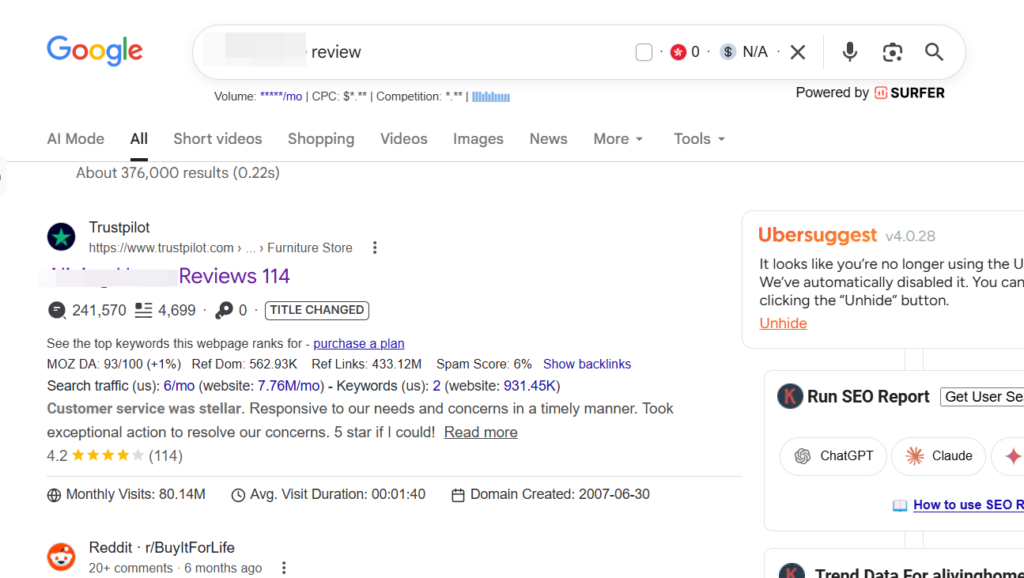The height and width of the screenshot is (578, 1024).
Task: Switch to the Images tab
Action: [478, 139]
